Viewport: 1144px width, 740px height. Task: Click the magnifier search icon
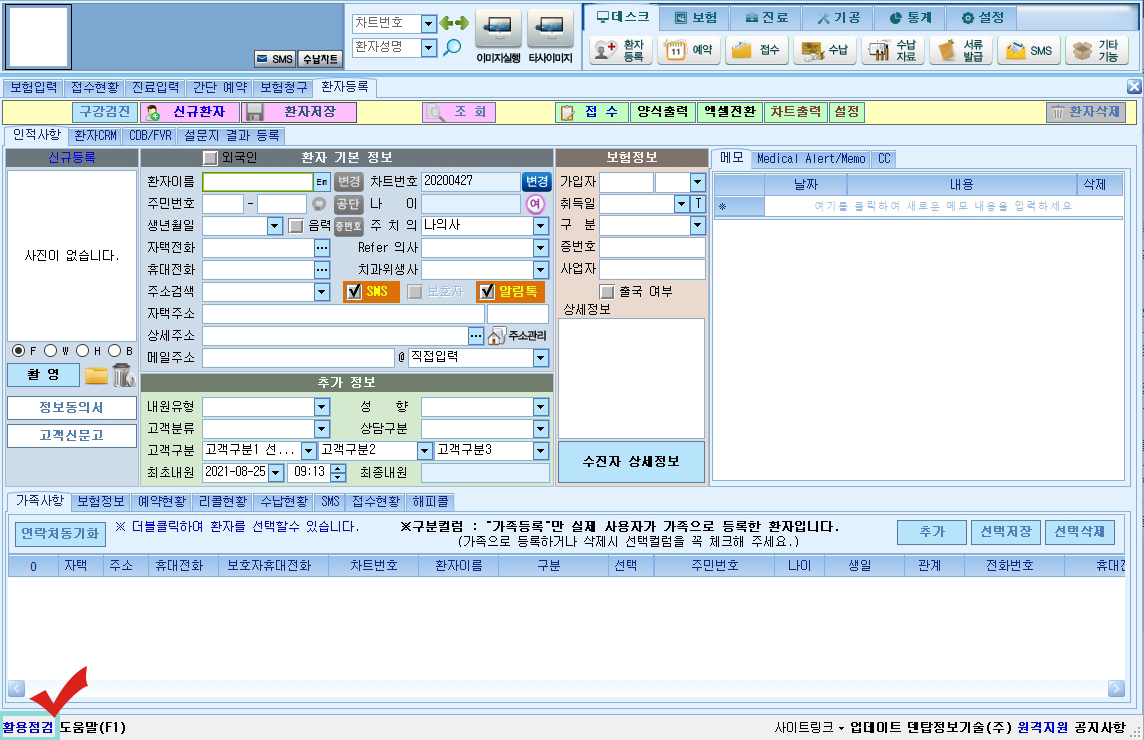[x=453, y=48]
